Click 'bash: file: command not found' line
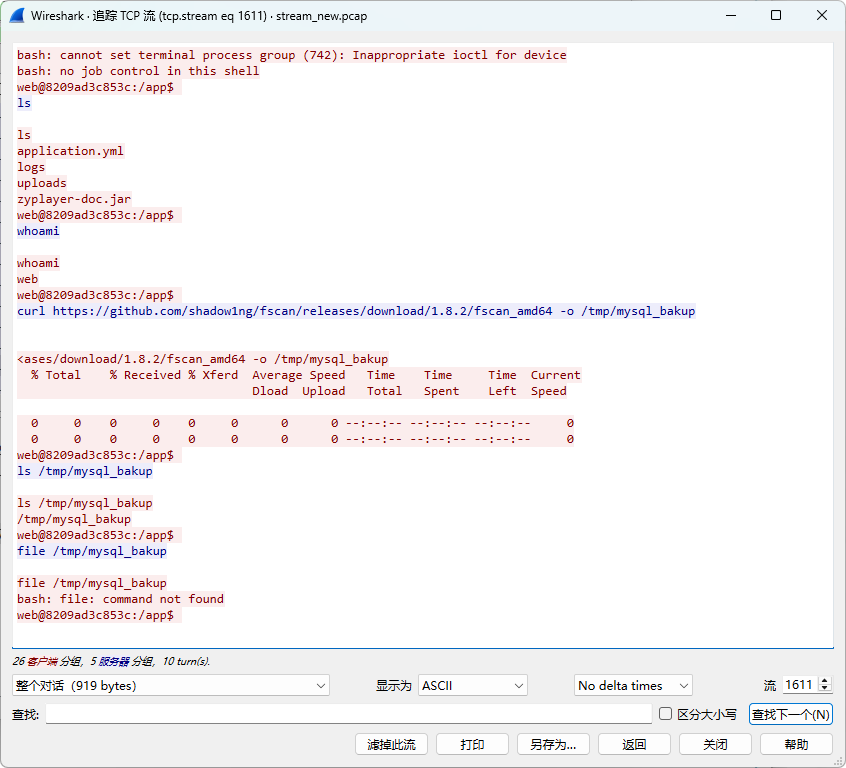 120,599
